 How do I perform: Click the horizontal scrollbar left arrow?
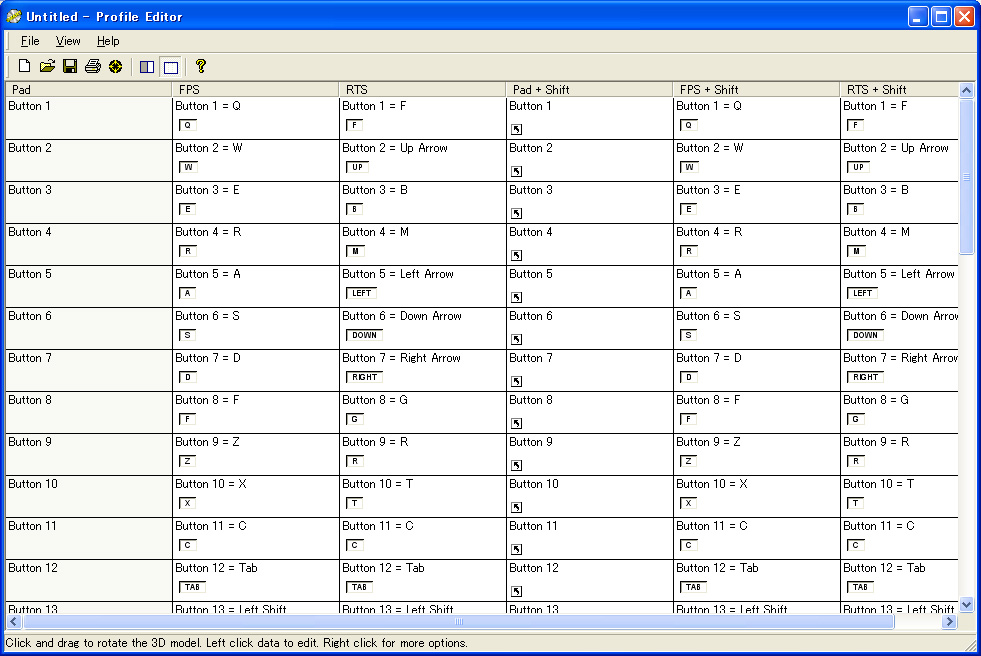click(x=14, y=622)
